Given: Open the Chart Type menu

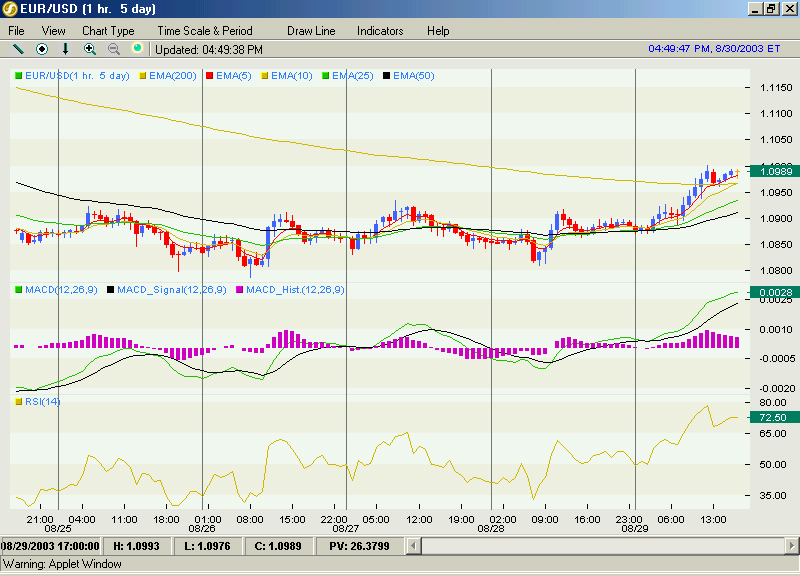Looking at the screenshot, I should point(108,31).
